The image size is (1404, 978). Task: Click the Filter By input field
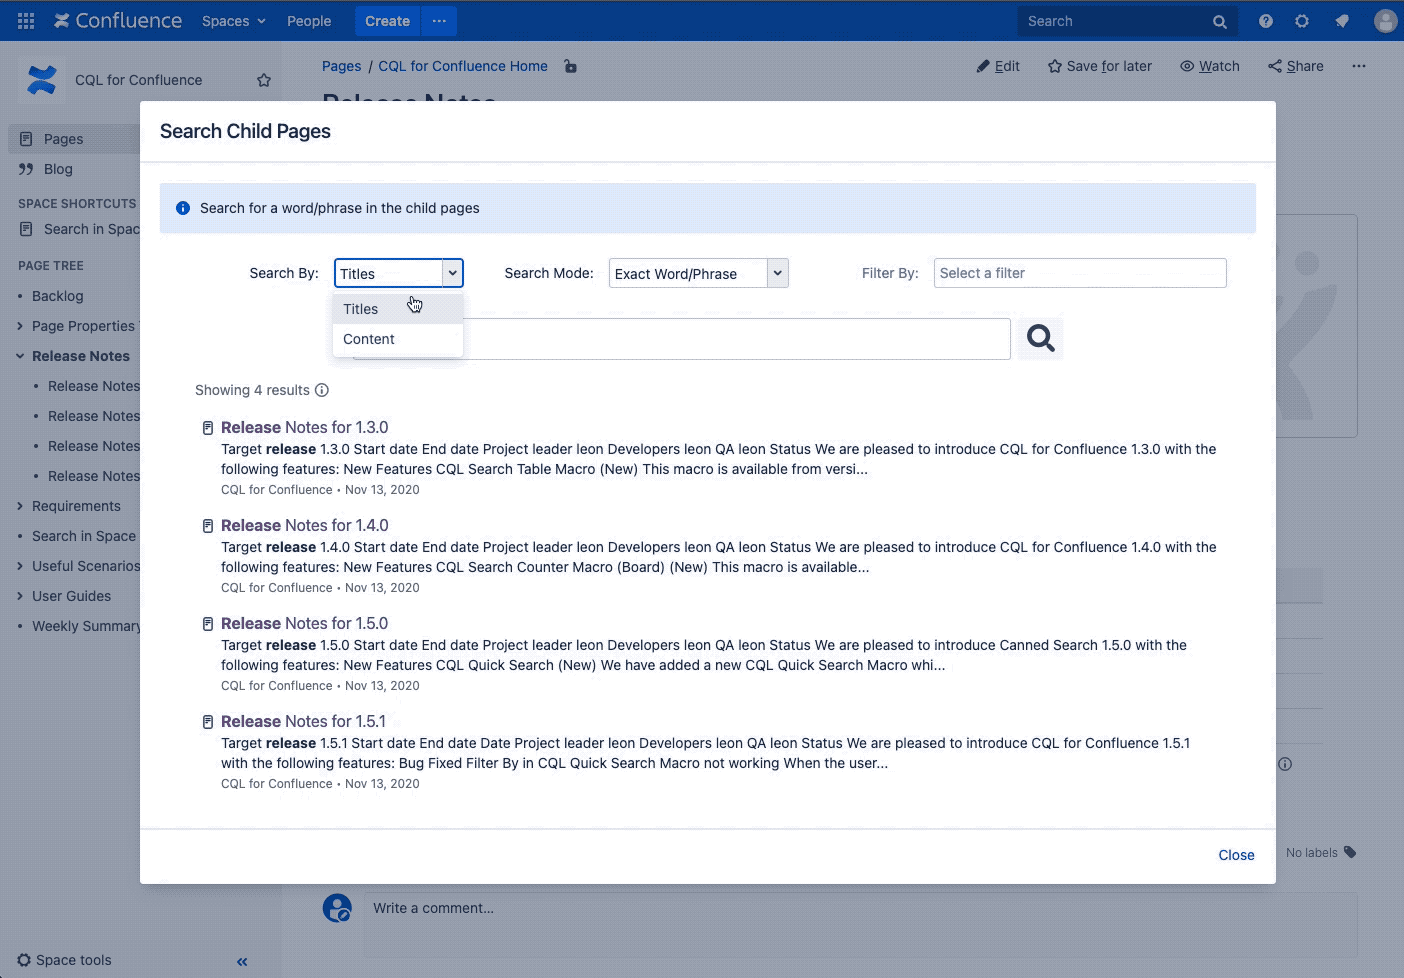[x=1079, y=273]
